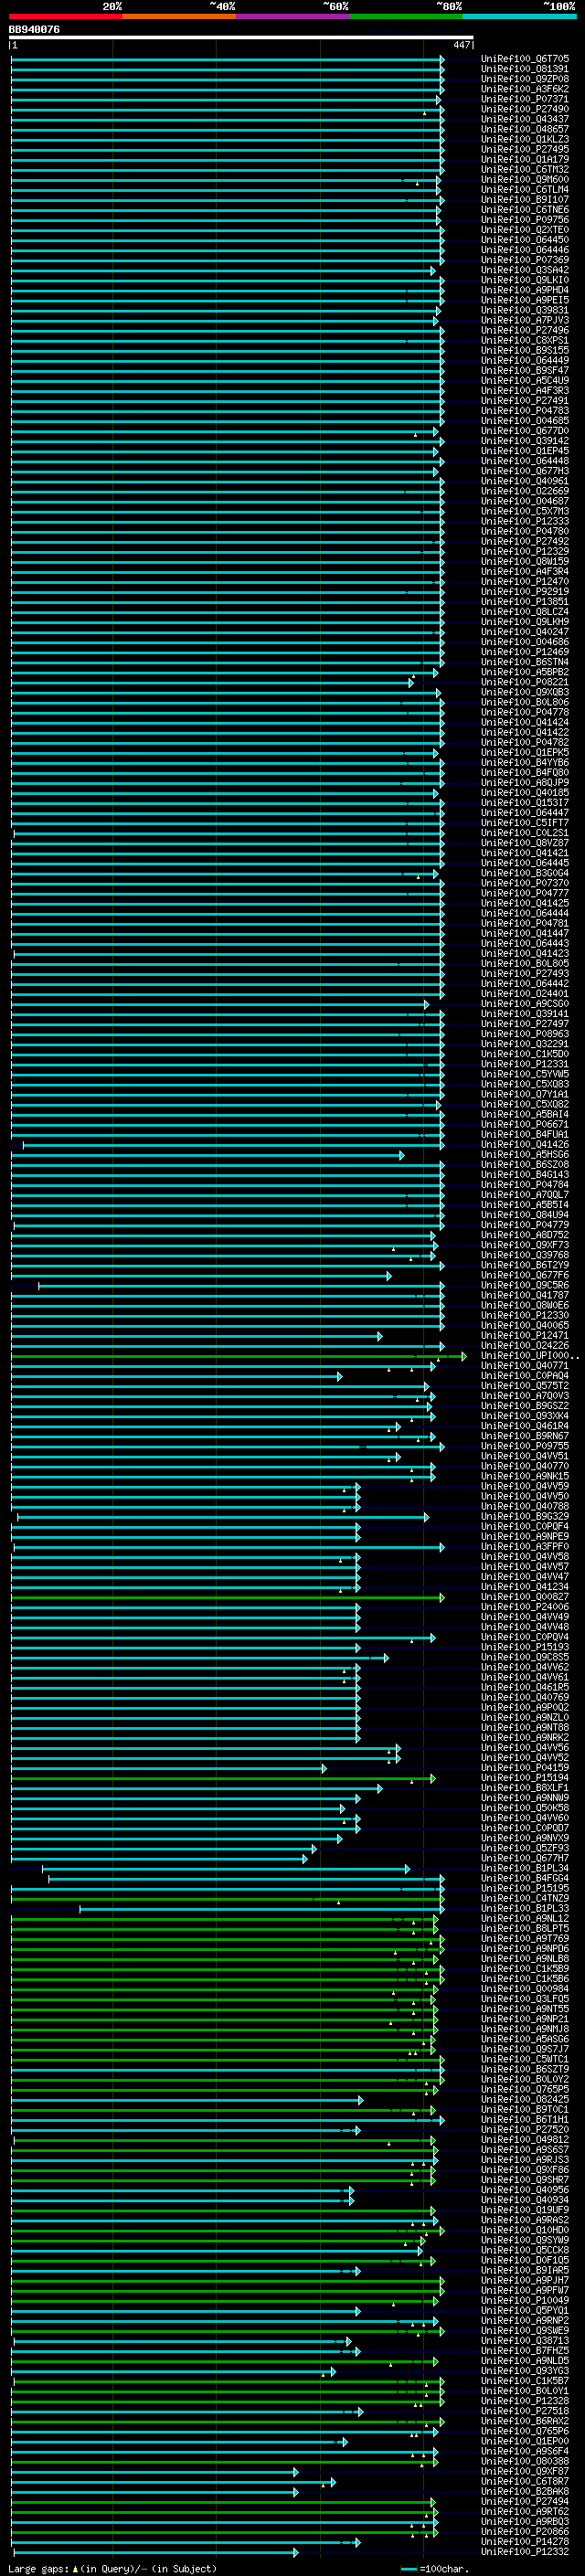Open hit UniRef100_P12471
Viewport: 585px width, 2576px height.
[x=525, y=1336]
